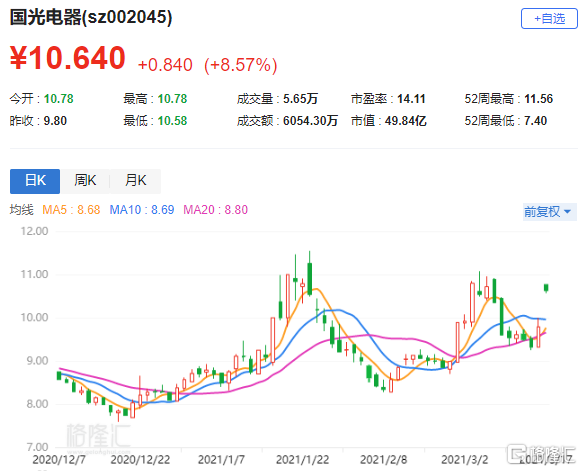Click the 2020/12/7 date label

pos(59,460)
